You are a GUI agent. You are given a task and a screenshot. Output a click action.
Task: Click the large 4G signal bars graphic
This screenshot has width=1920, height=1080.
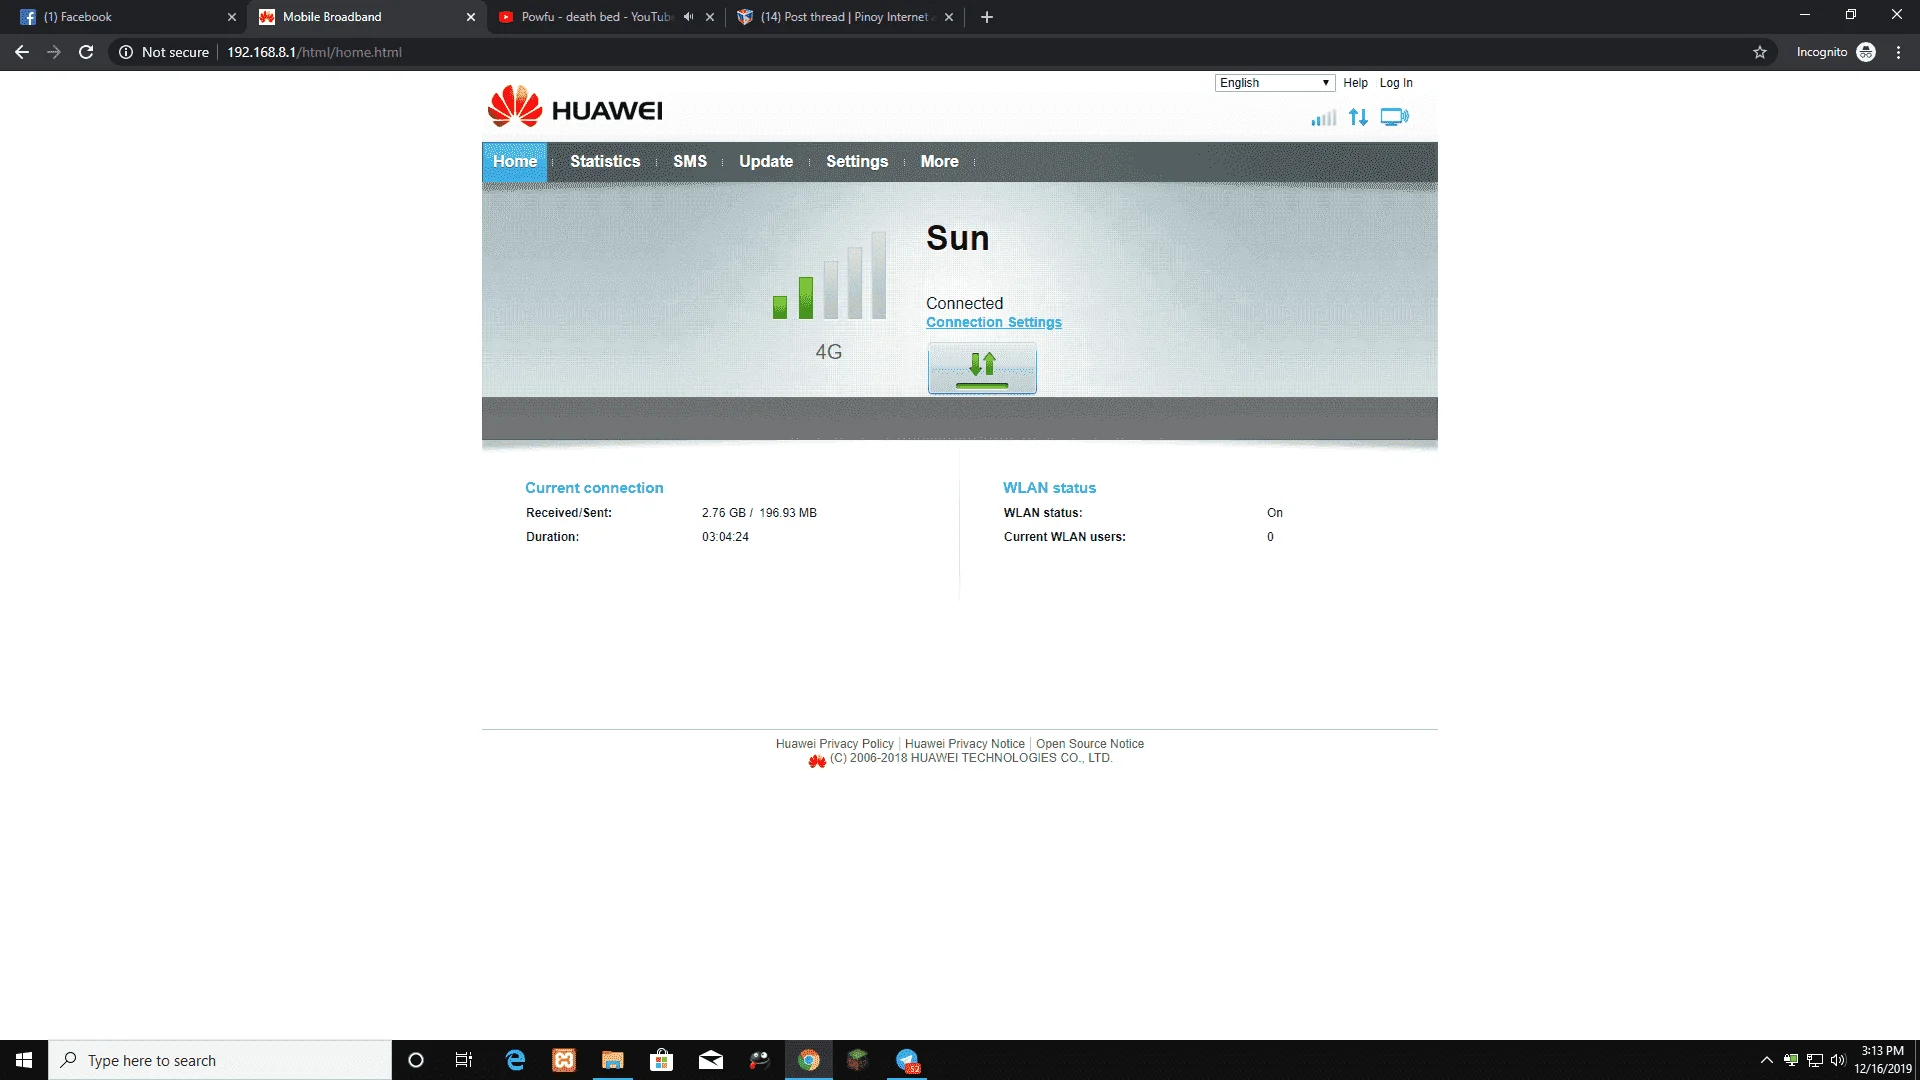pos(829,275)
